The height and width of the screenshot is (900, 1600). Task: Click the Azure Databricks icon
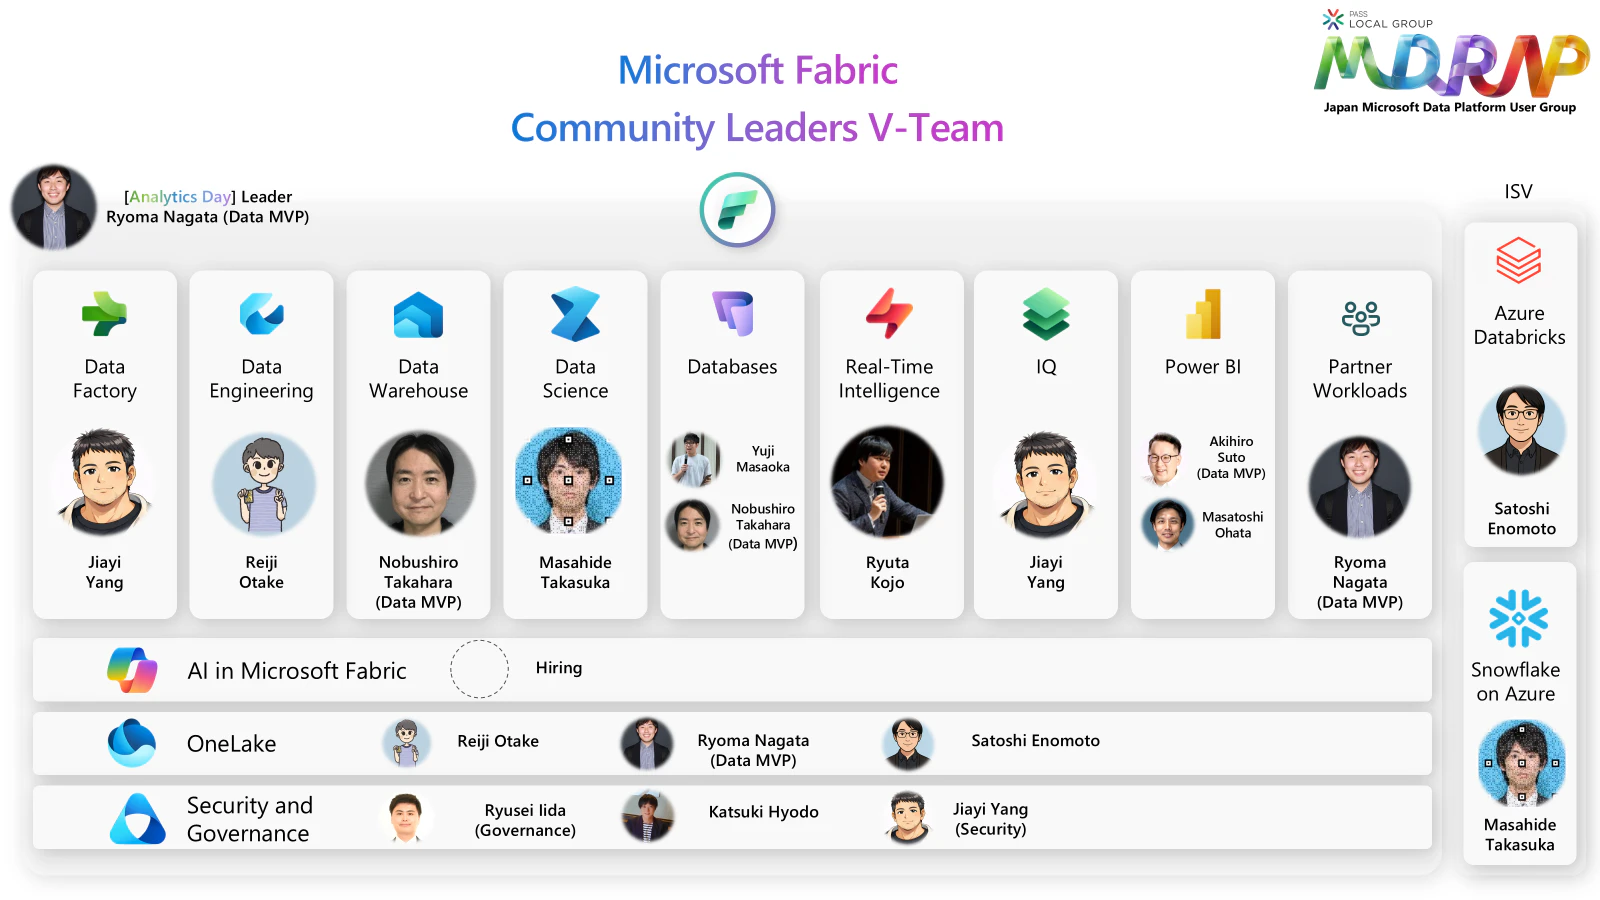coord(1519,263)
